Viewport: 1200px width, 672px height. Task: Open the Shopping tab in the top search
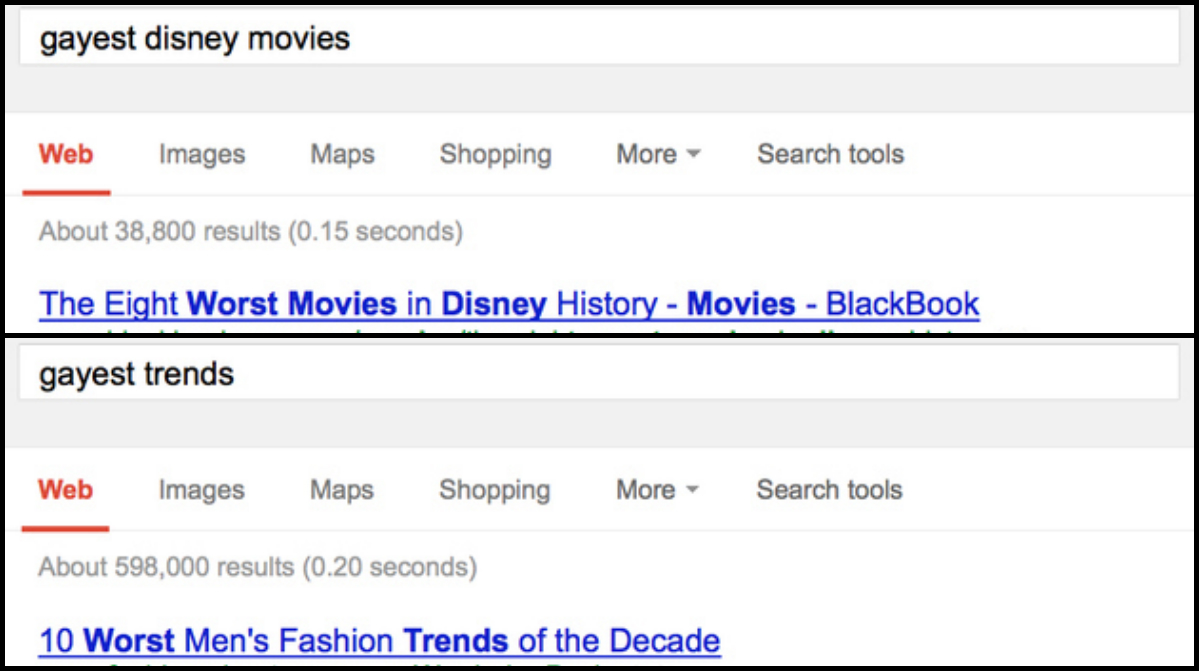pyautogui.click(x=495, y=154)
